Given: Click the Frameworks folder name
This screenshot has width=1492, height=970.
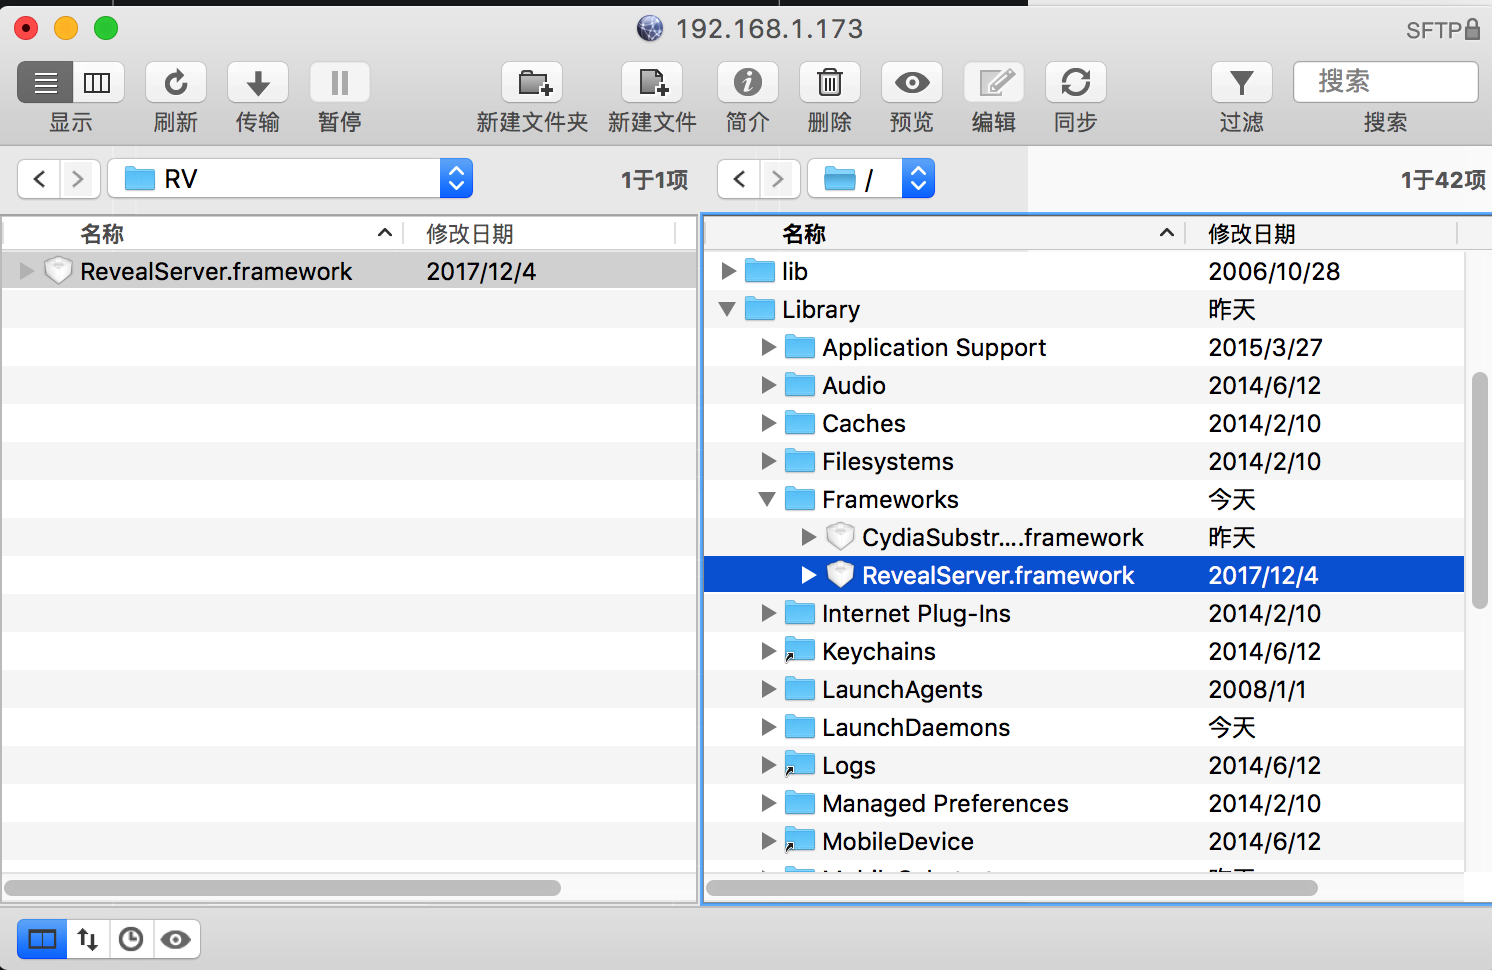Looking at the screenshot, I should (890, 499).
